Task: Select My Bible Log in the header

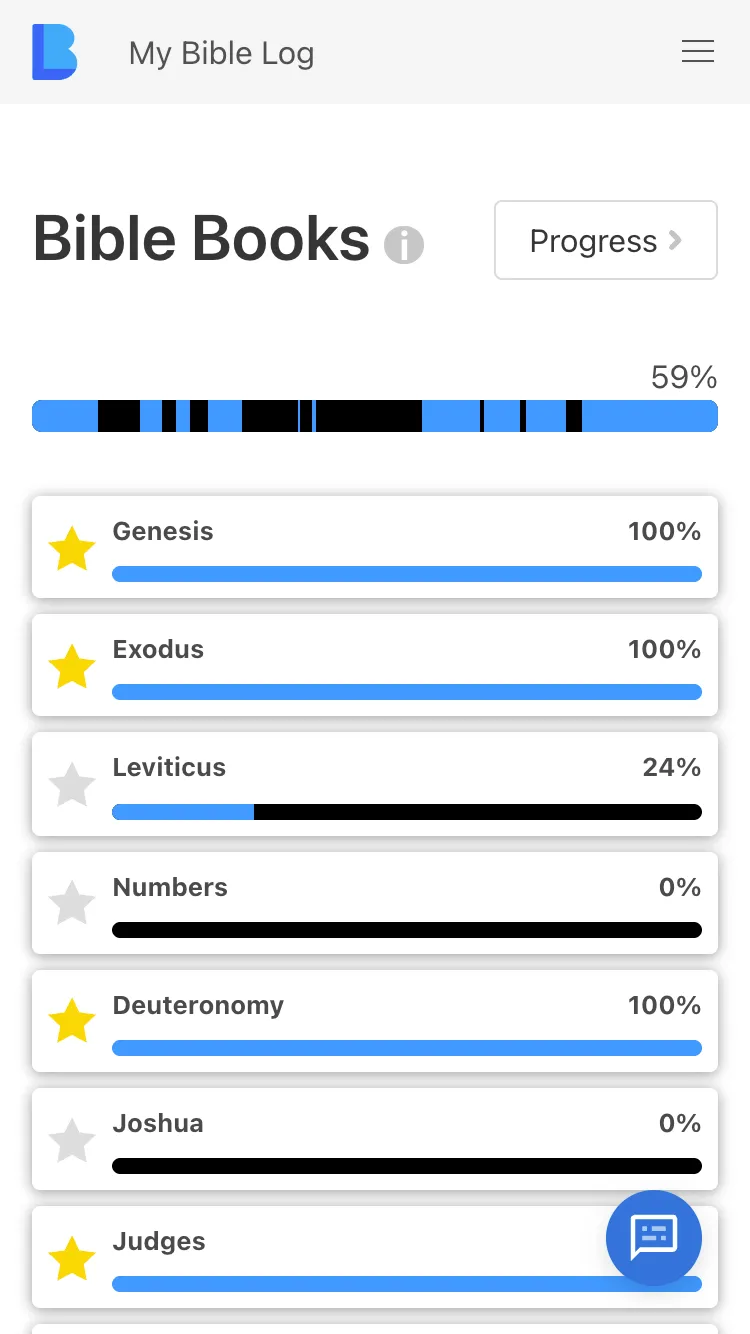Action: pyautogui.click(x=221, y=53)
